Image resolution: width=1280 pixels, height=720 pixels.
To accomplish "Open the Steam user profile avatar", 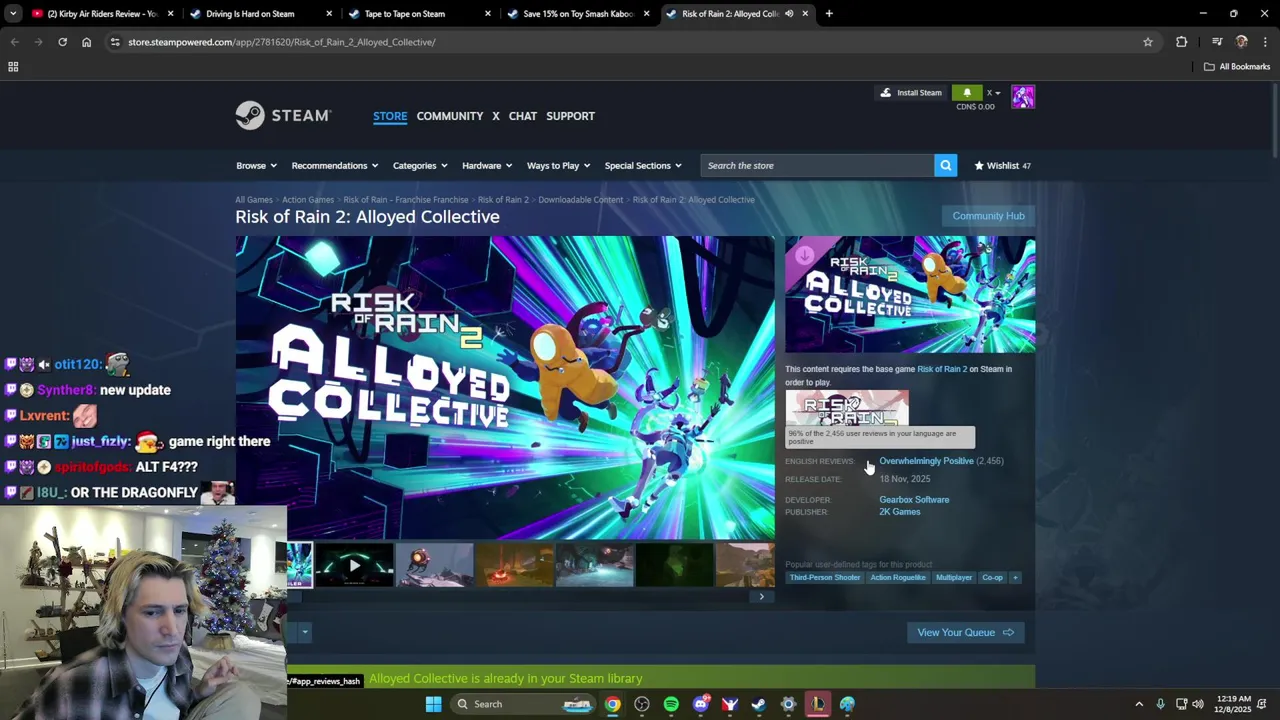I will [1023, 97].
